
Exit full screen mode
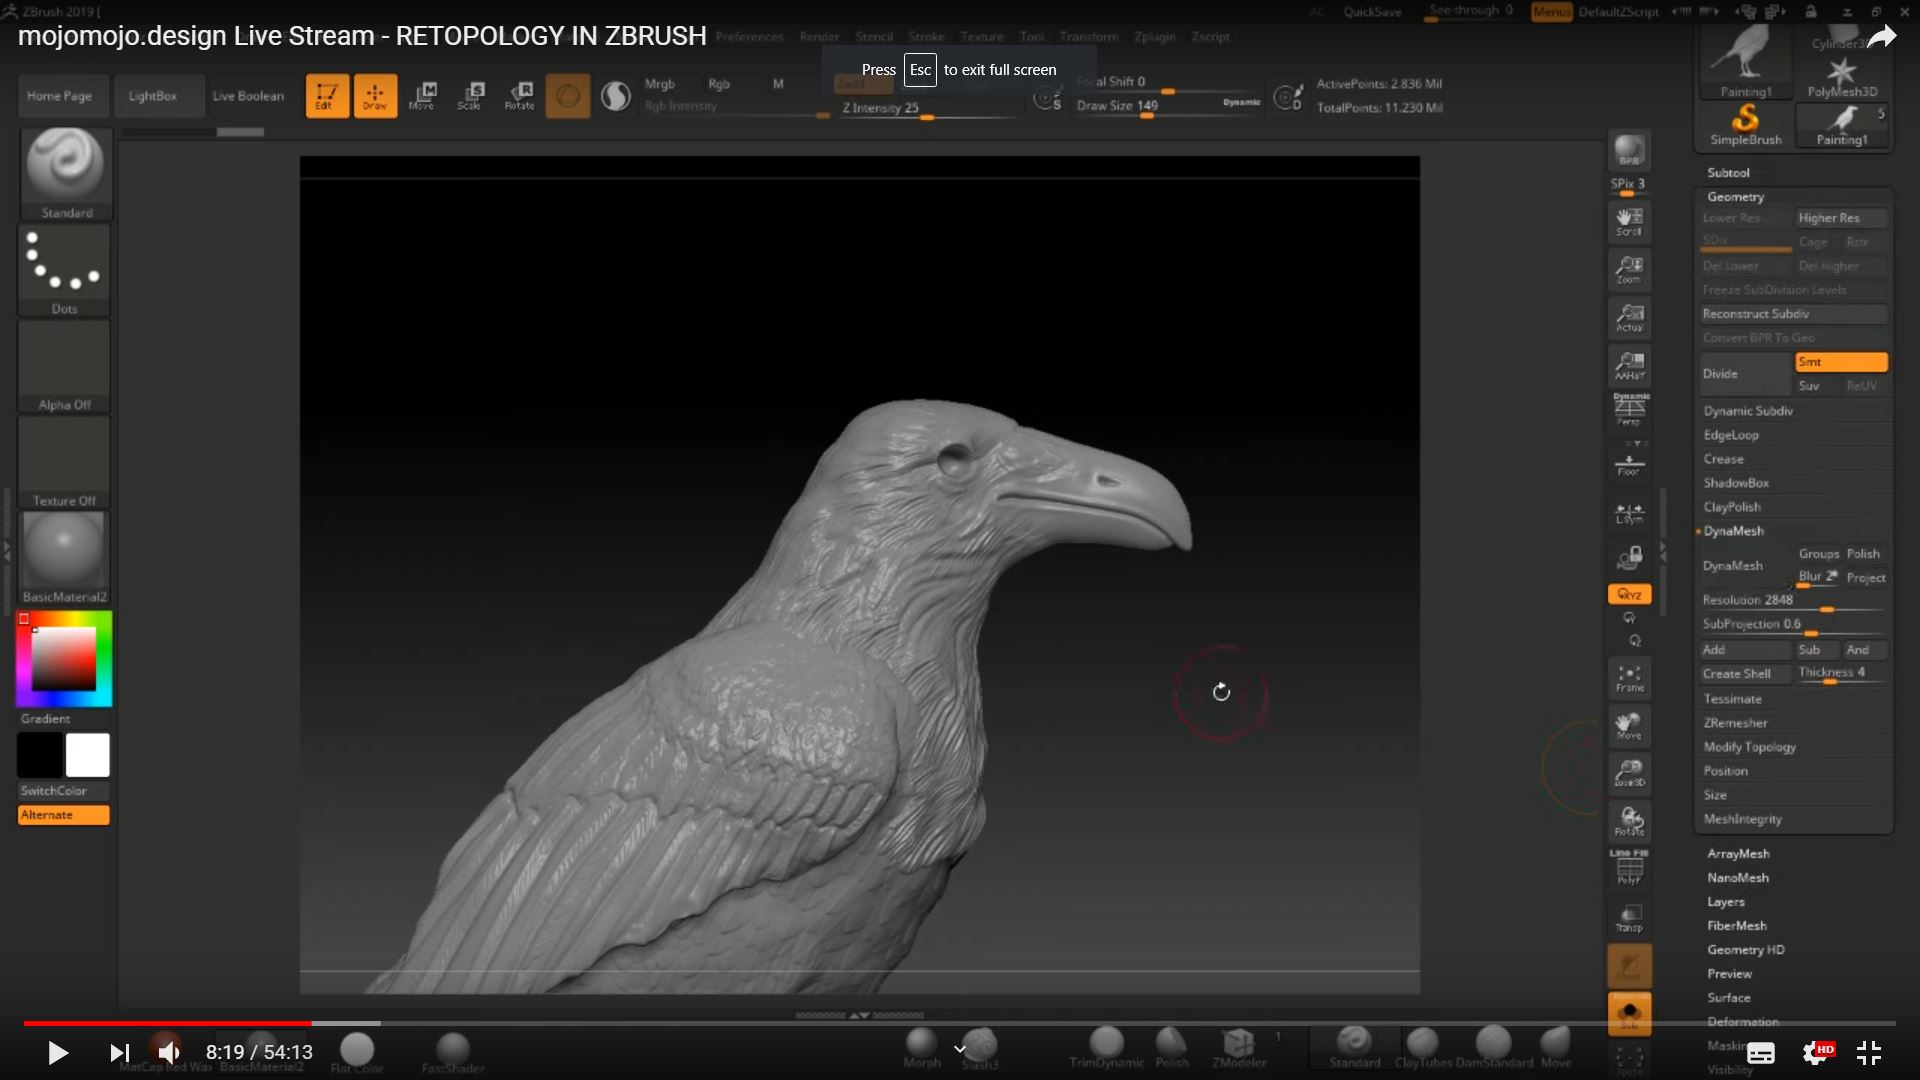point(1869,1053)
